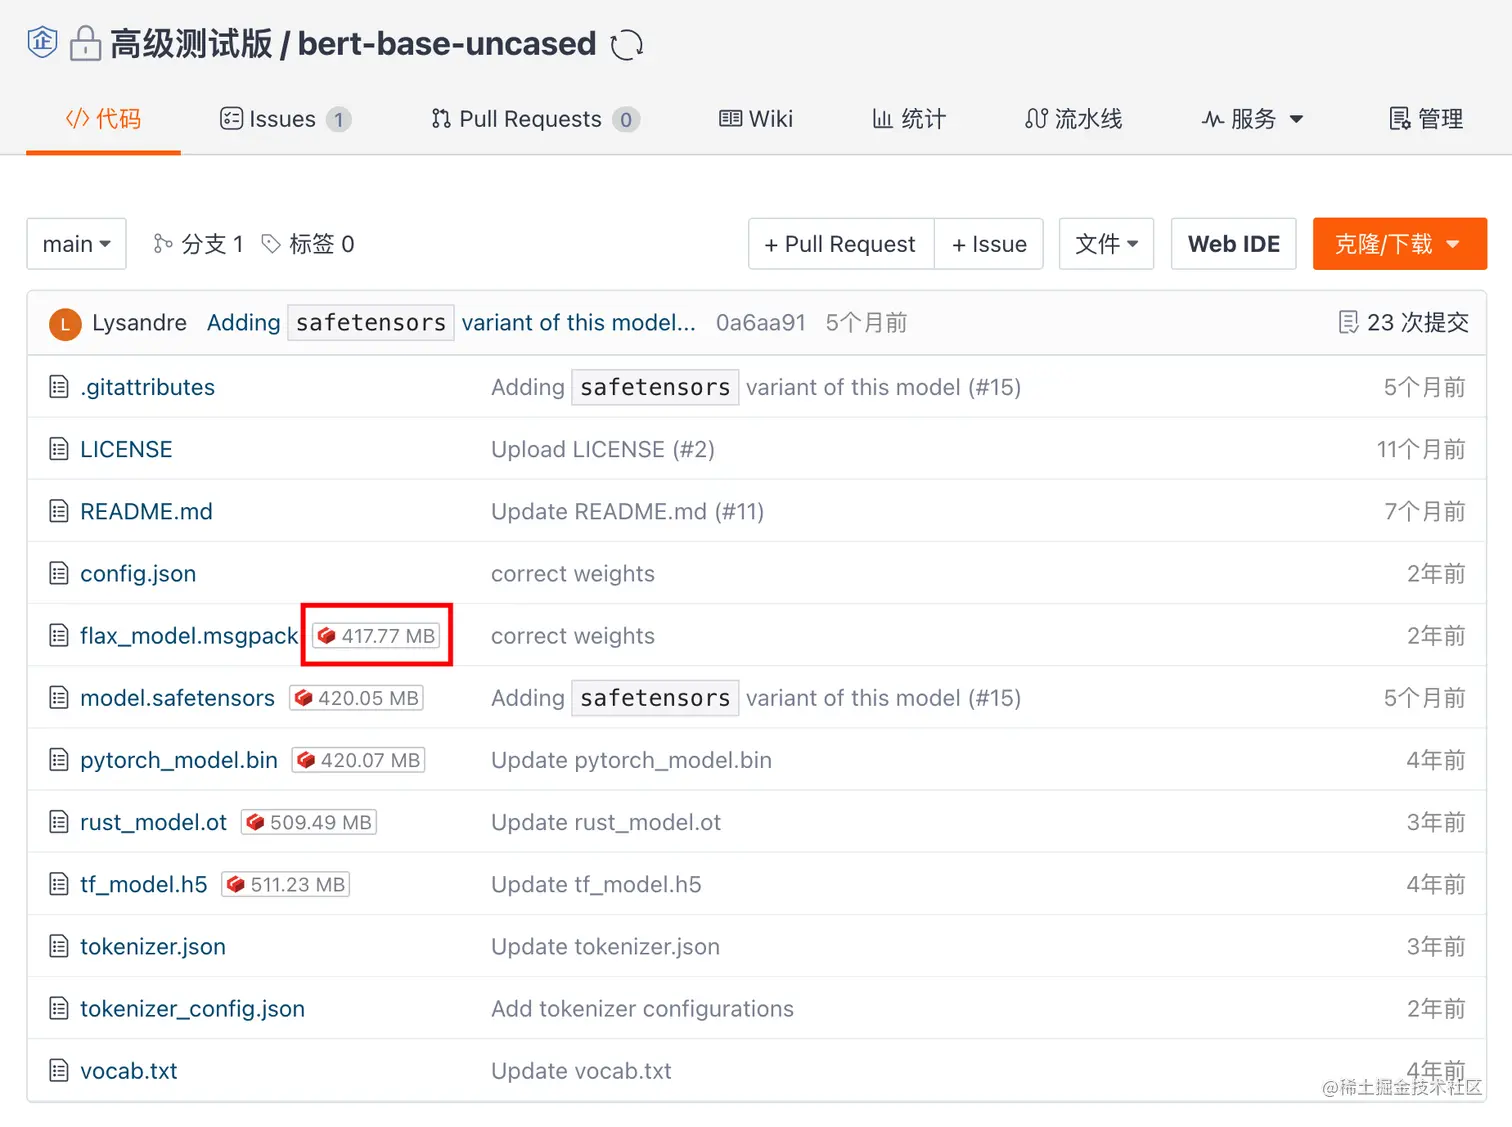The height and width of the screenshot is (1127, 1512).
Task: Open commit 'Update README.md (#11)'
Action: coord(627,511)
